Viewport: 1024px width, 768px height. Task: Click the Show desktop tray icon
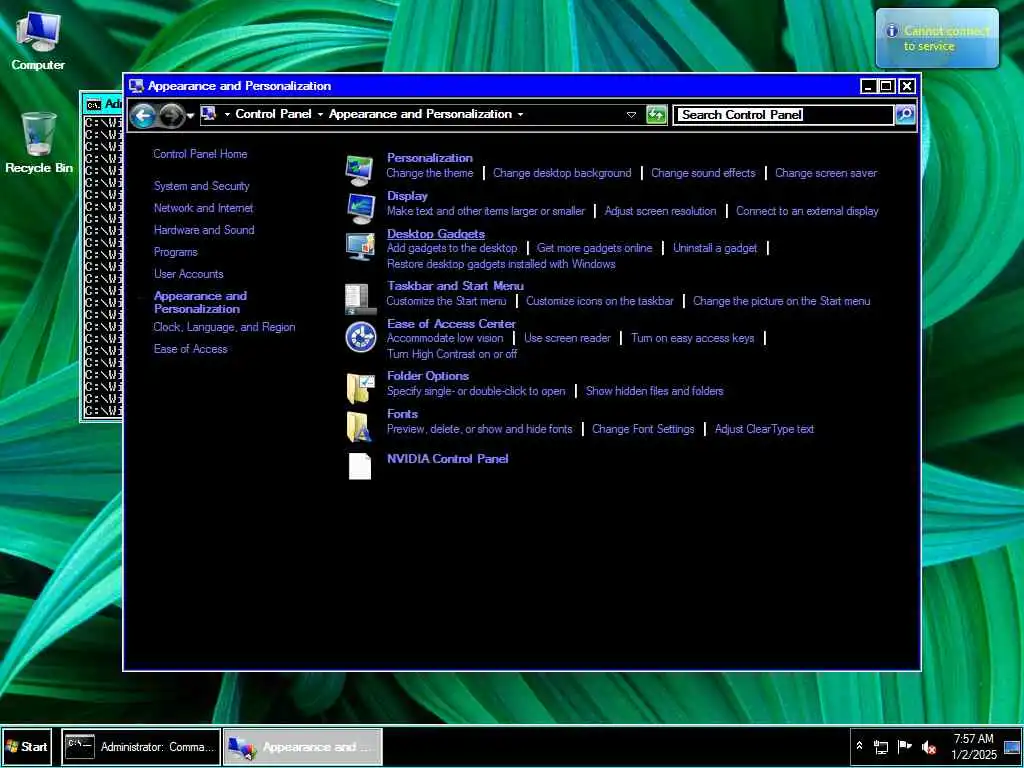pyautogui.click(x=1012, y=747)
